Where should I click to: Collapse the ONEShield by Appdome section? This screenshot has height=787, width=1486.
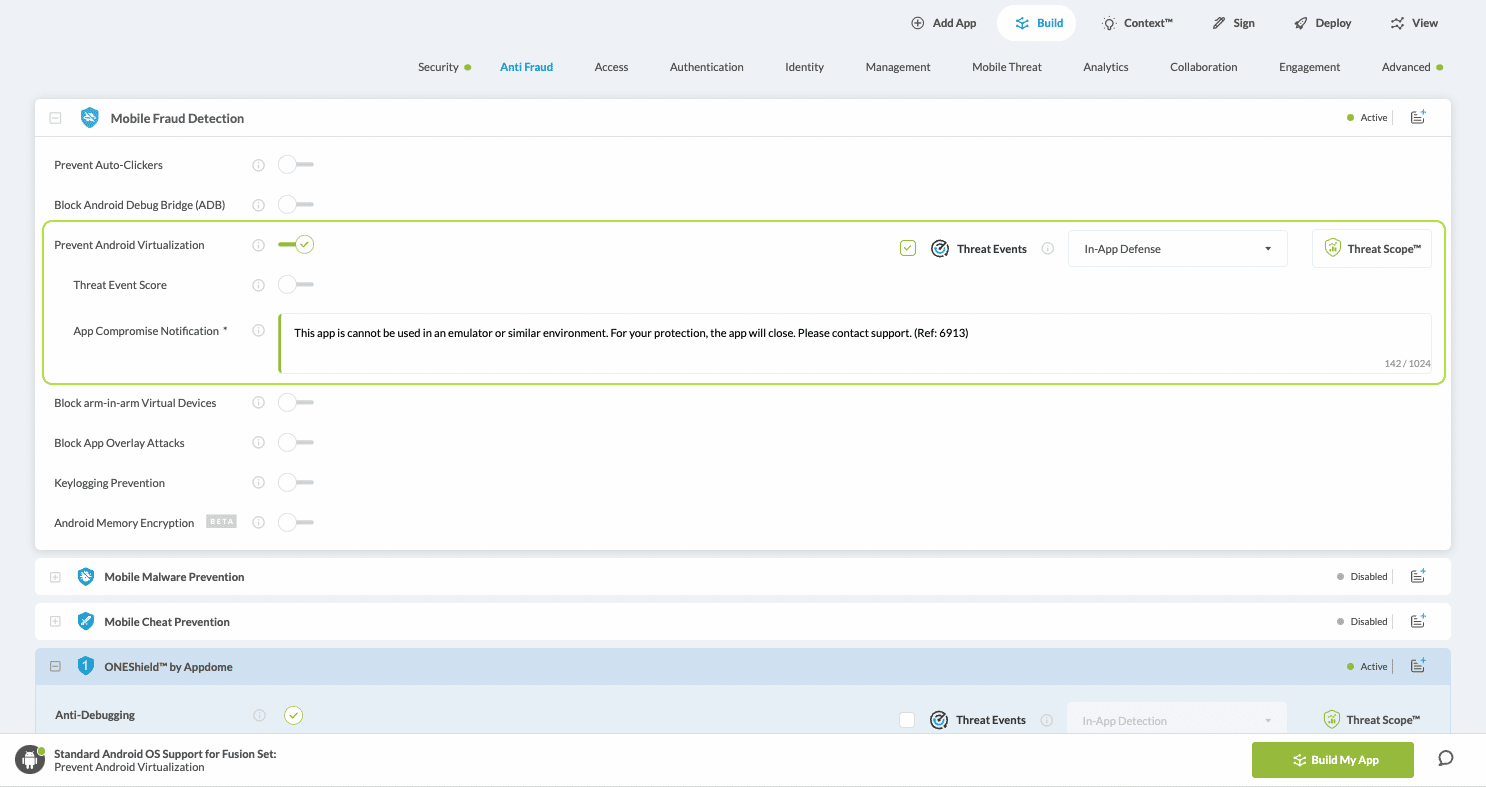pos(55,666)
